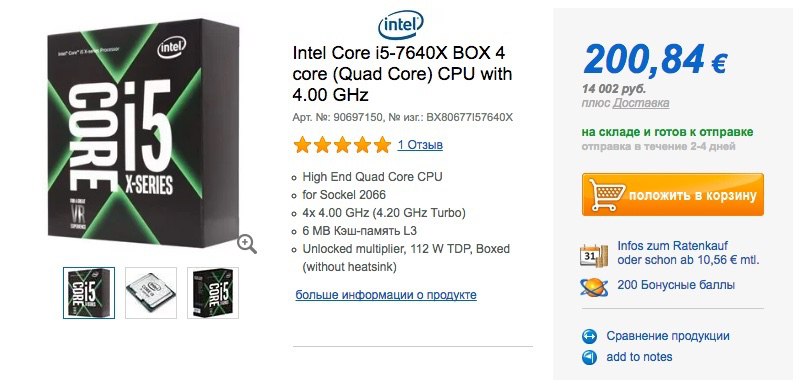Screen dimensions: 806x391
Task: Click the blue add to notes icon
Action: point(589,357)
